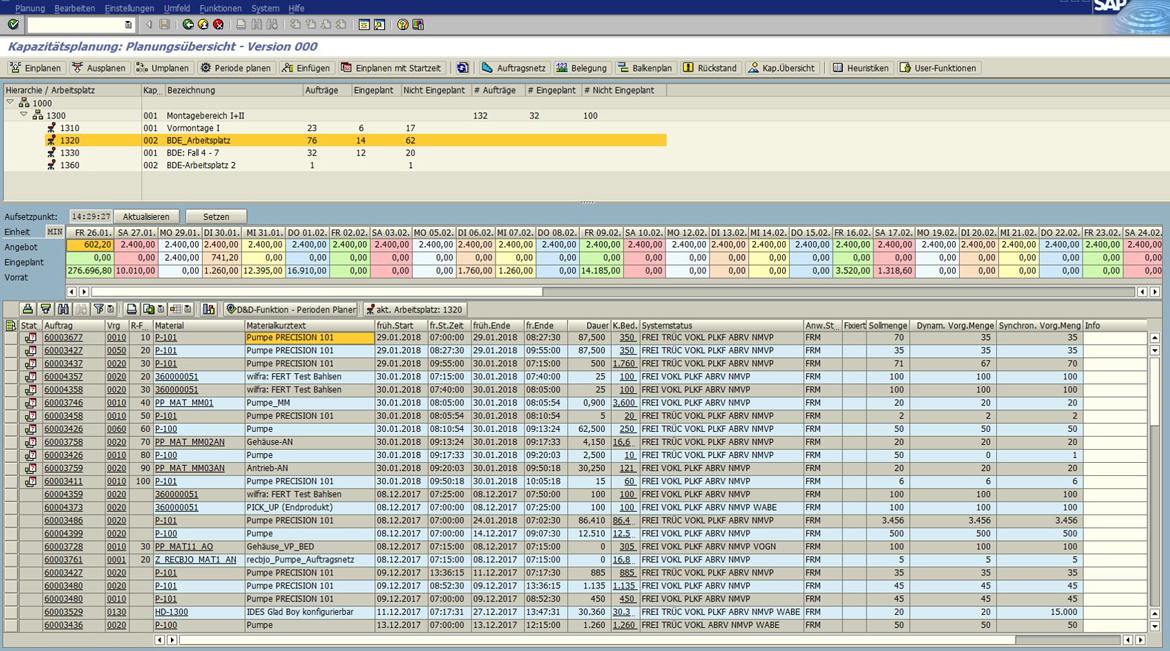
Task: Open the Hilfe menu
Action: click(296, 8)
